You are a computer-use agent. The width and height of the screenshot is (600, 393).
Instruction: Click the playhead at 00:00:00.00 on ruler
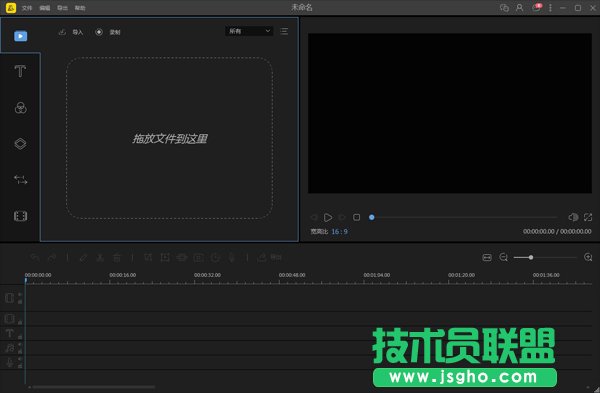click(x=26, y=280)
